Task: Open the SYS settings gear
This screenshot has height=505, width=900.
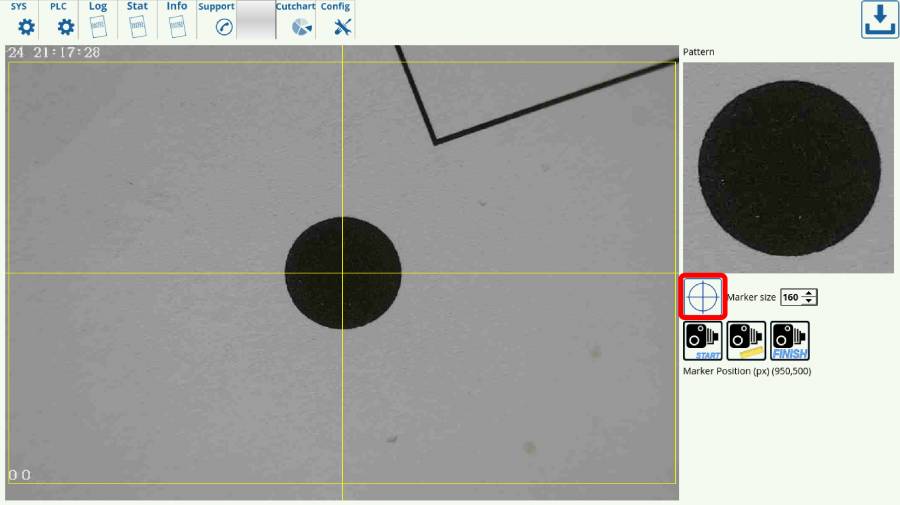Action: pos(26,27)
